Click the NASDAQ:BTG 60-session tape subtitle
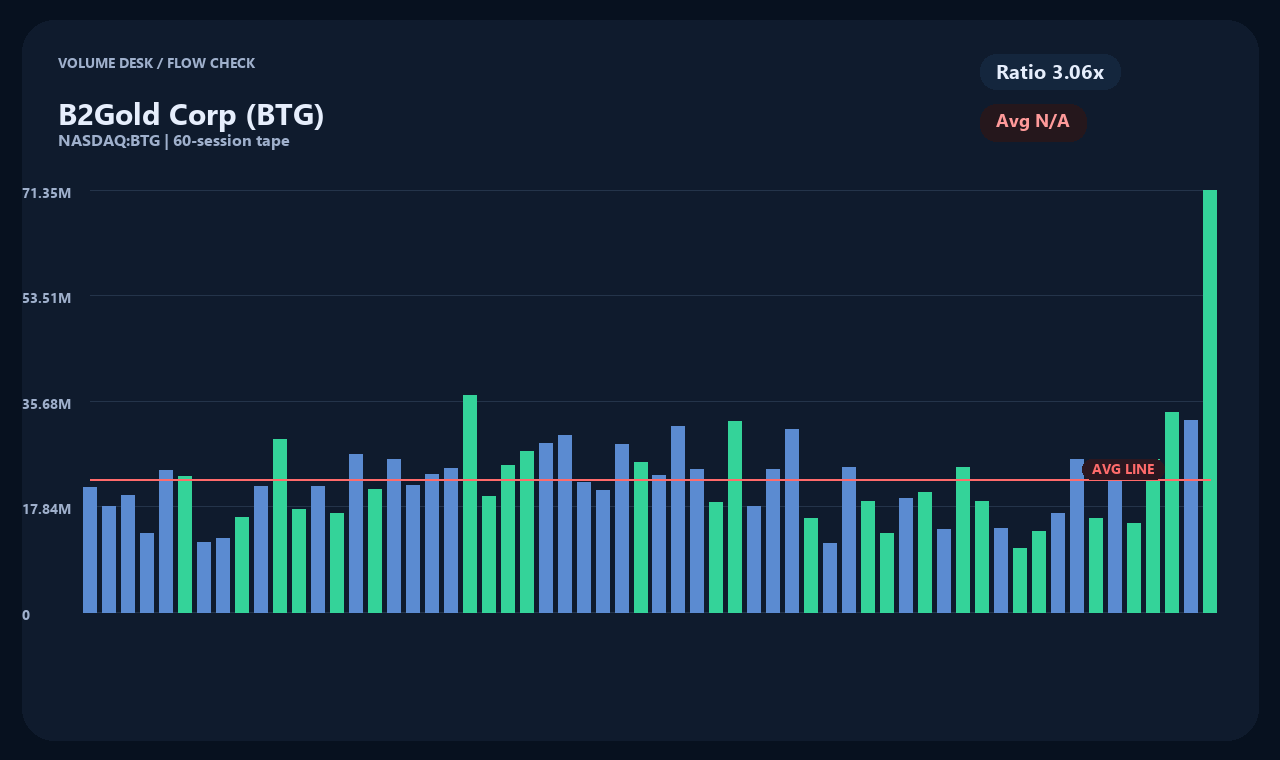The height and width of the screenshot is (760, 1280). (x=174, y=141)
